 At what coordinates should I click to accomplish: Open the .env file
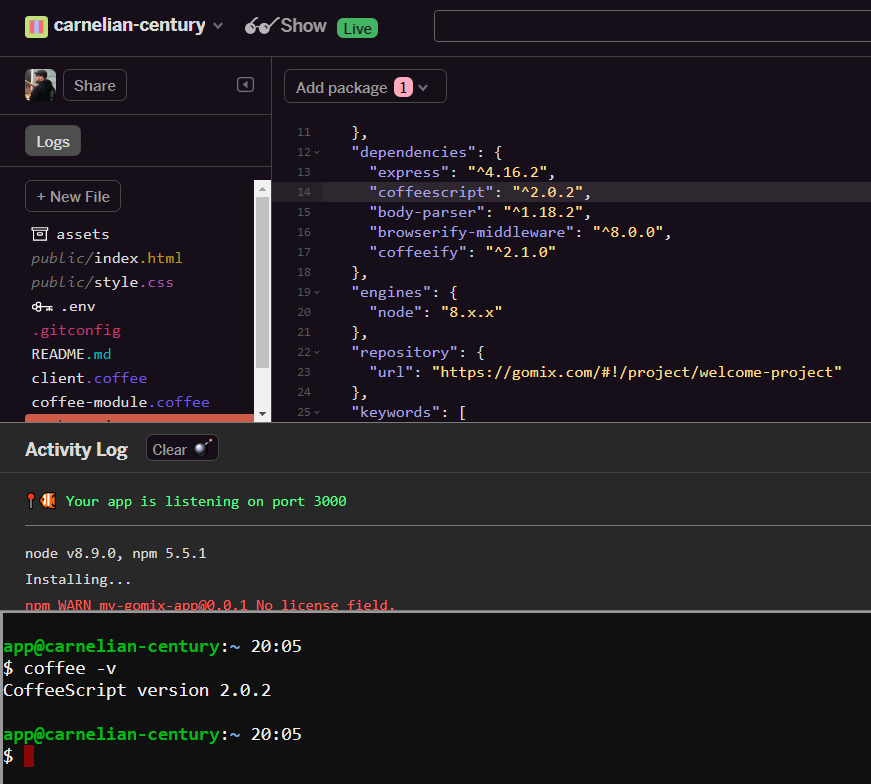tap(63, 307)
